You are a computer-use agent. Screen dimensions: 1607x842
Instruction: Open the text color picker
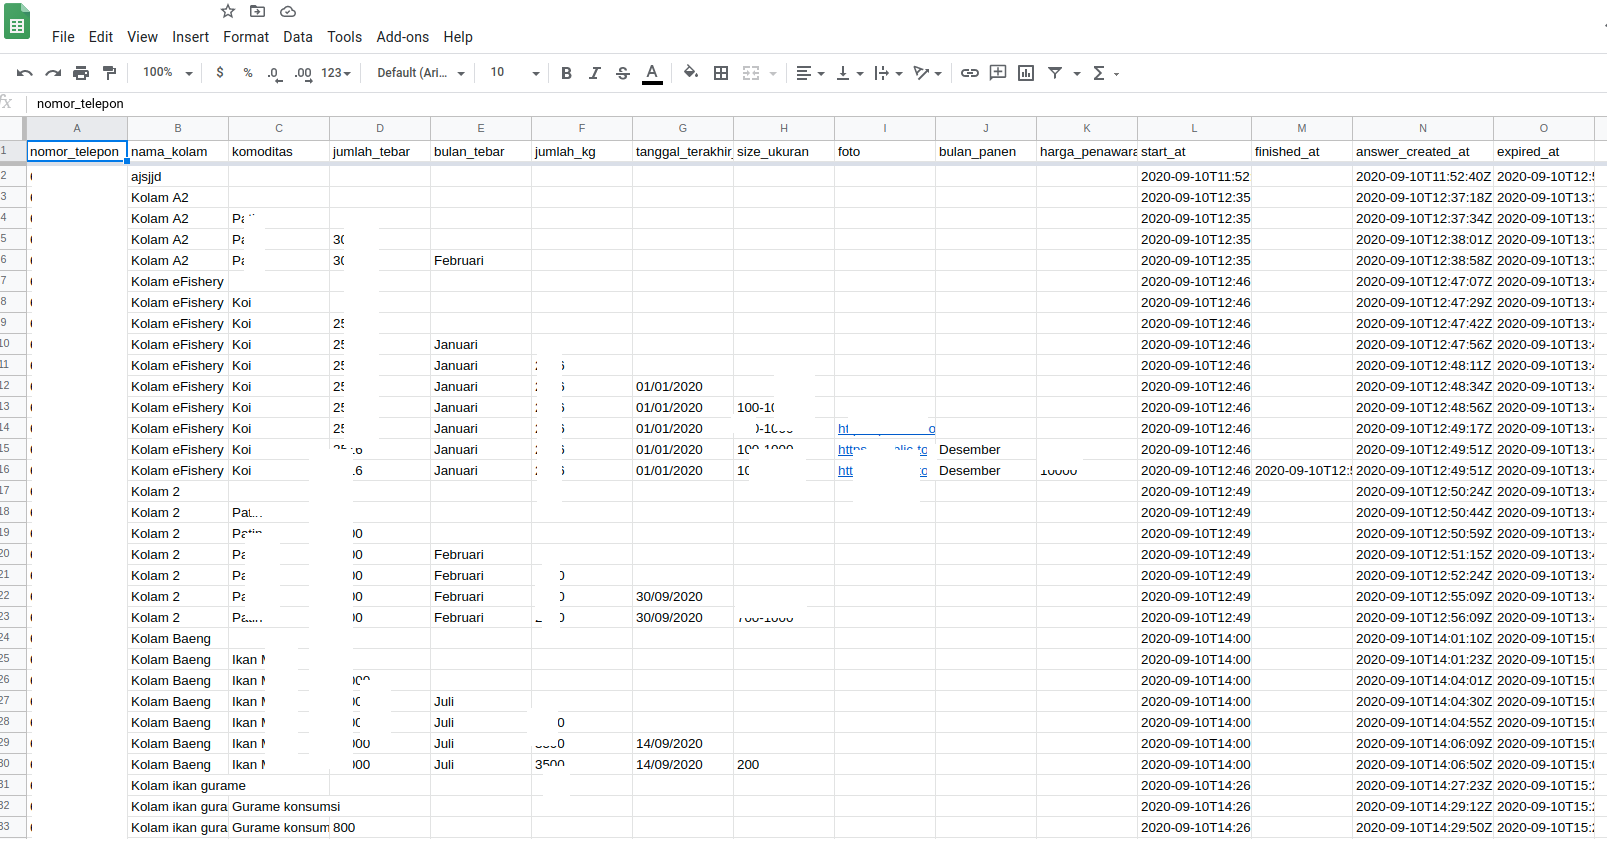point(652,73)
